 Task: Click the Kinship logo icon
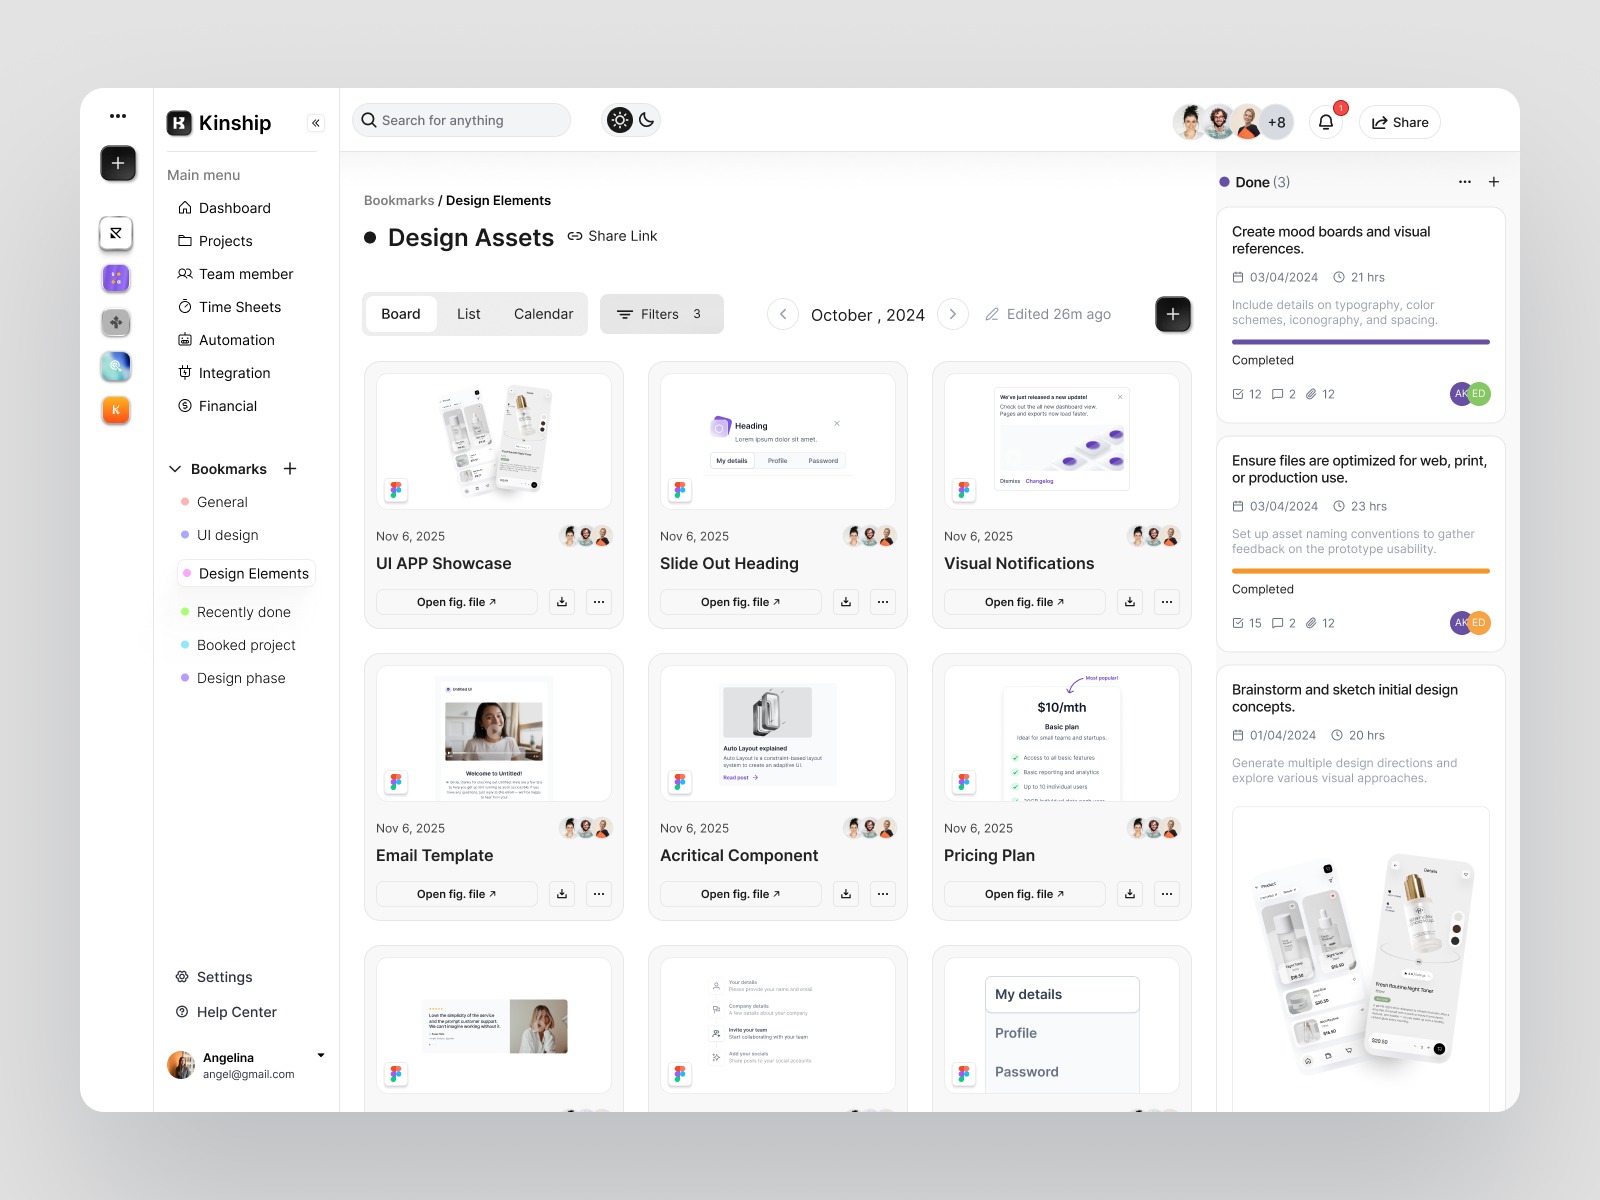tap(179, 122)
